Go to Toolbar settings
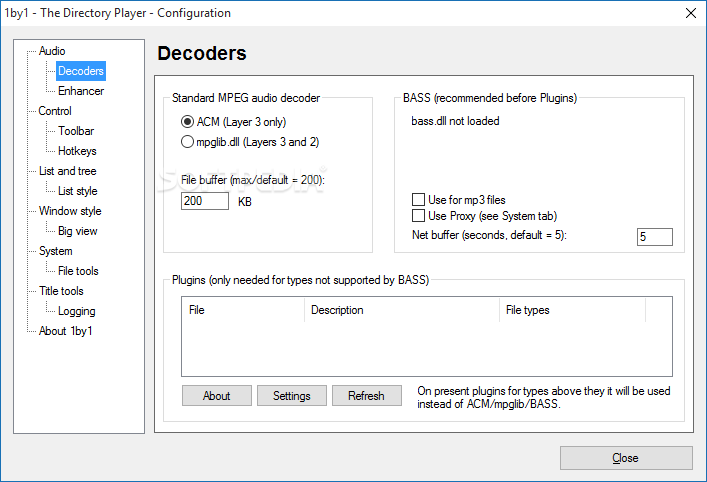 point(76,131)
